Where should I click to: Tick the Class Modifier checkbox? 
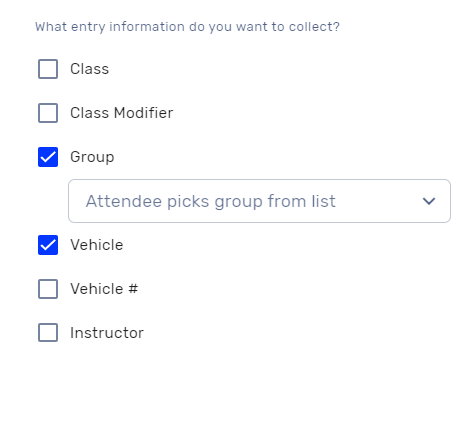click(48, 113)
